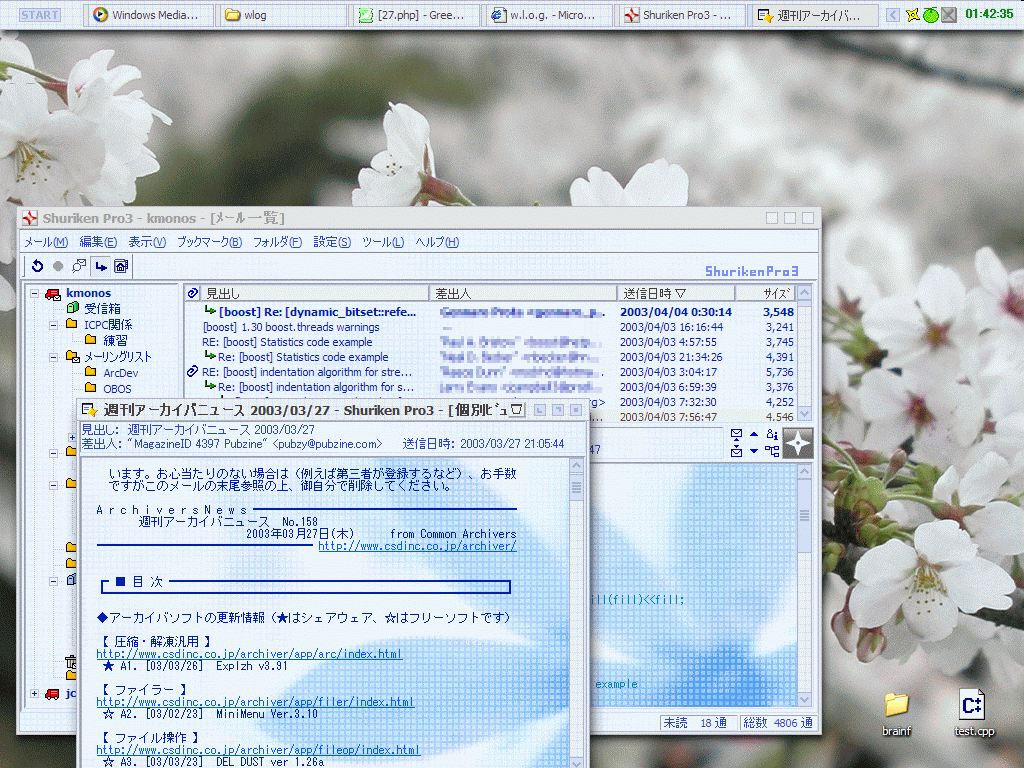Open the 設定(S) menu
Screen dimensions: 1024x768
[332, 242]
